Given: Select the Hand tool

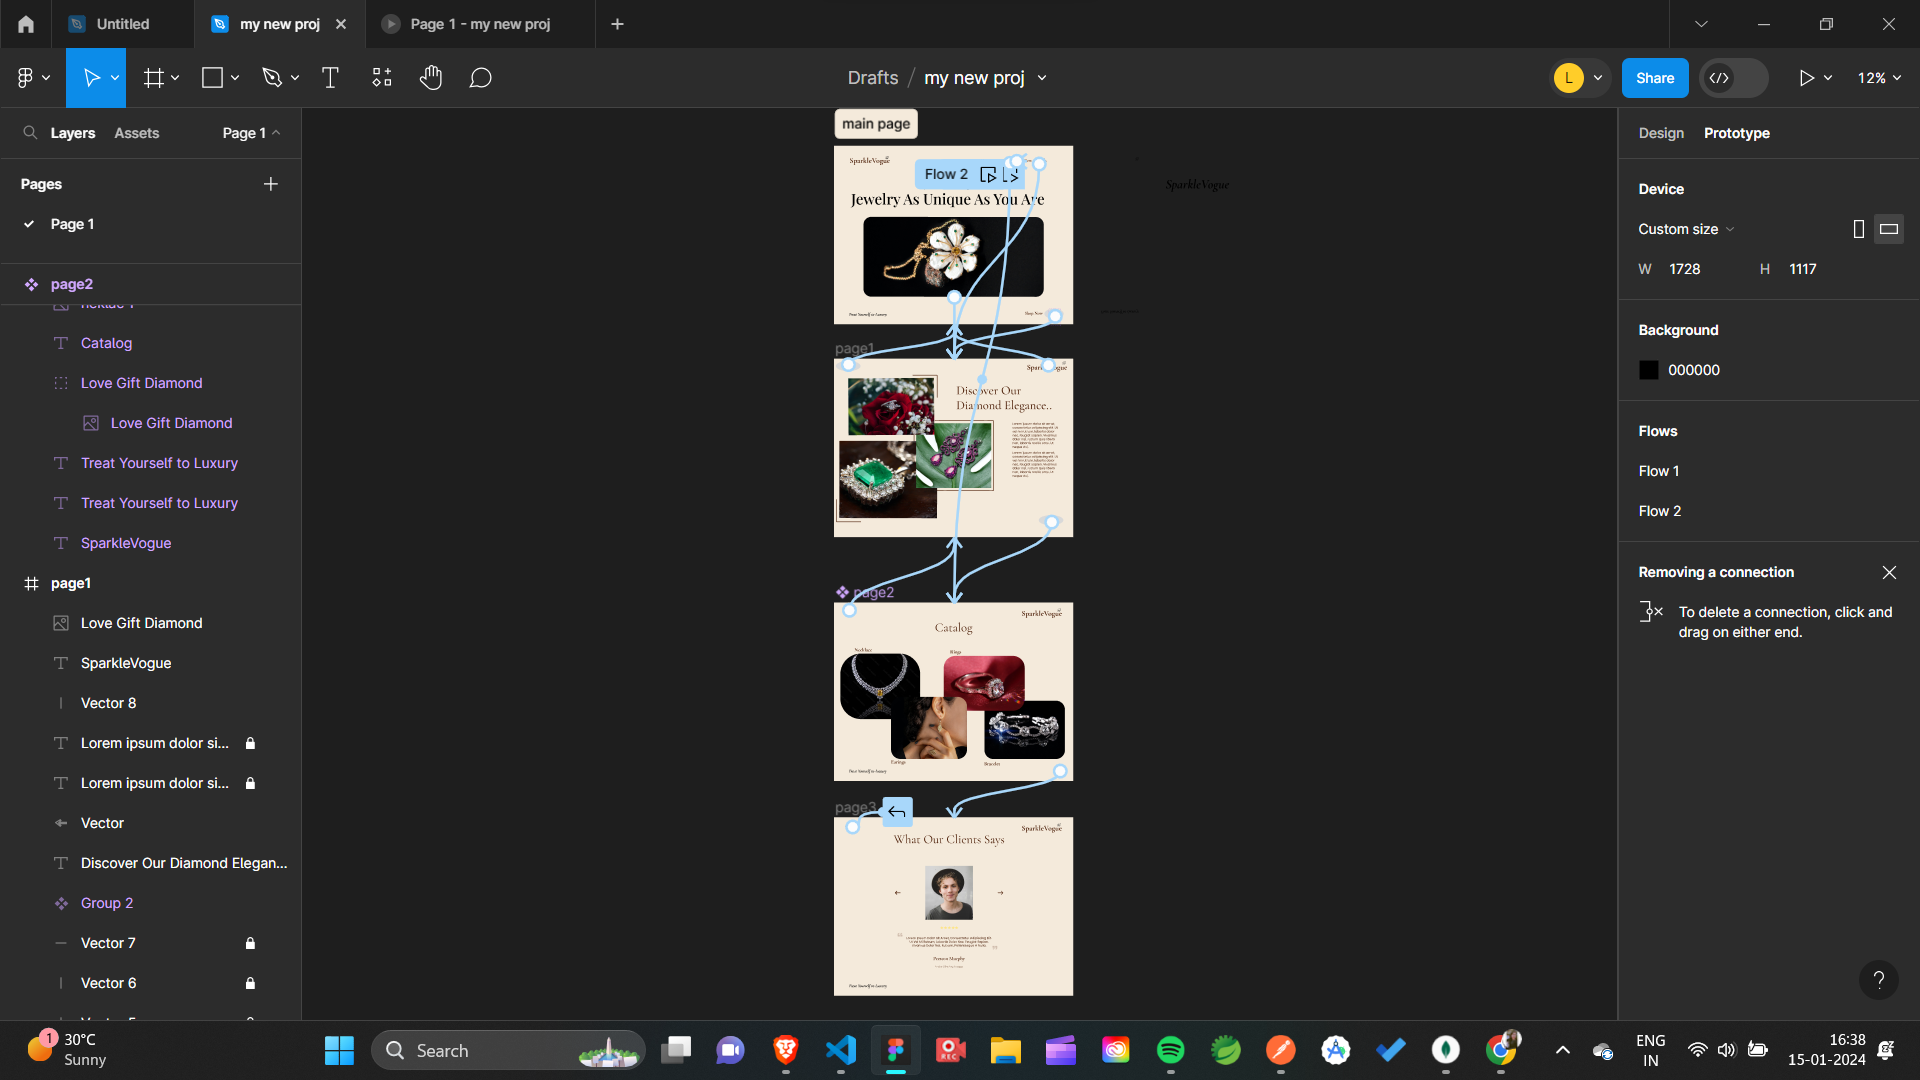Looking at the screenshot, I should 431,78.
